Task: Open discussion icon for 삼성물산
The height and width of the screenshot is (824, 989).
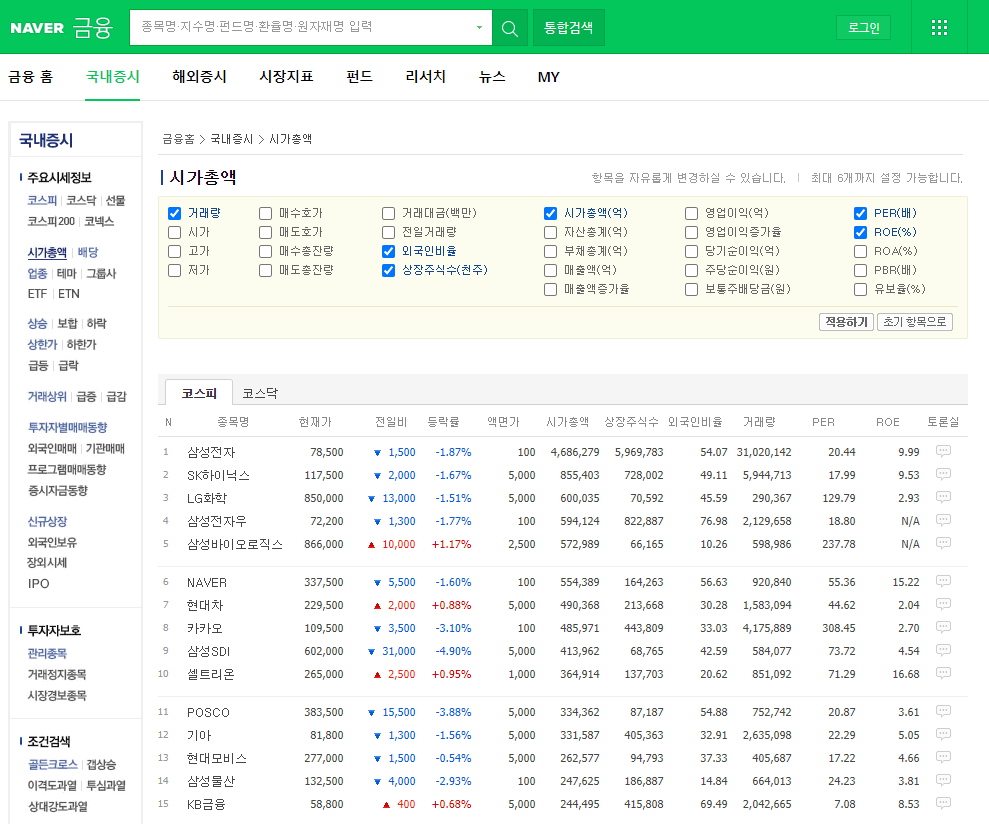Action: click(x=943, y=780)
